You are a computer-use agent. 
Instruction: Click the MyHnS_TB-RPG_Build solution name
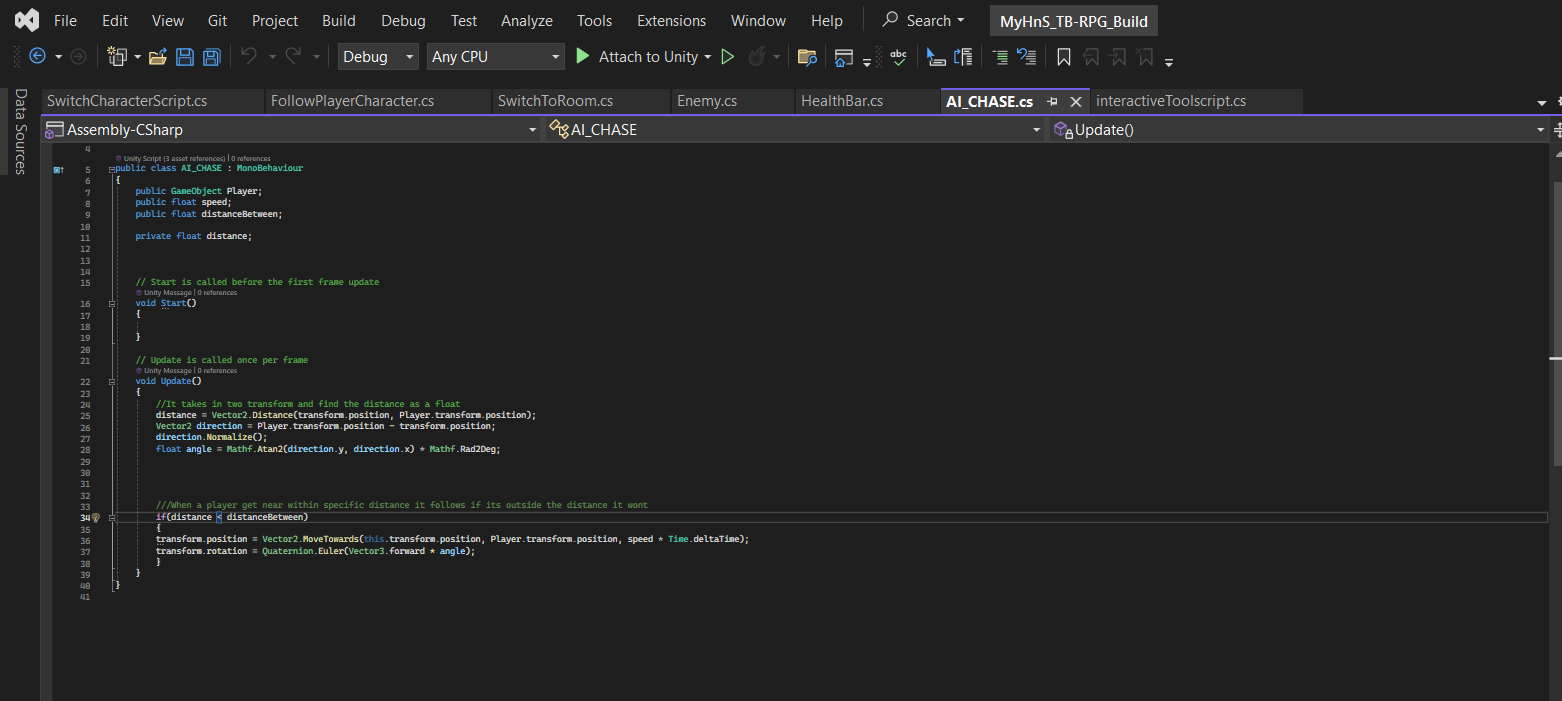tap(1074, 21)
